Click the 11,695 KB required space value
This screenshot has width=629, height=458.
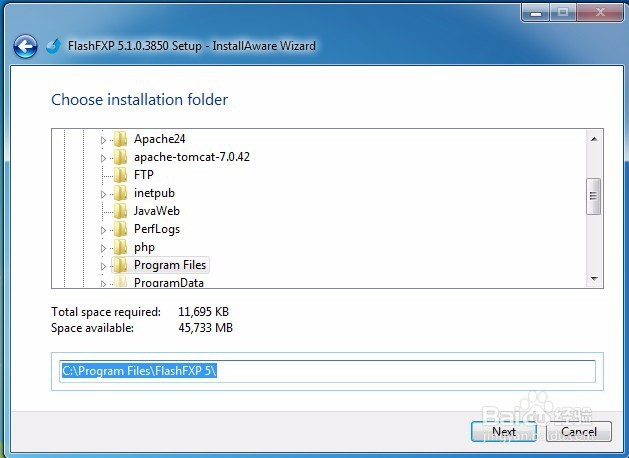(x=203, y=312)
